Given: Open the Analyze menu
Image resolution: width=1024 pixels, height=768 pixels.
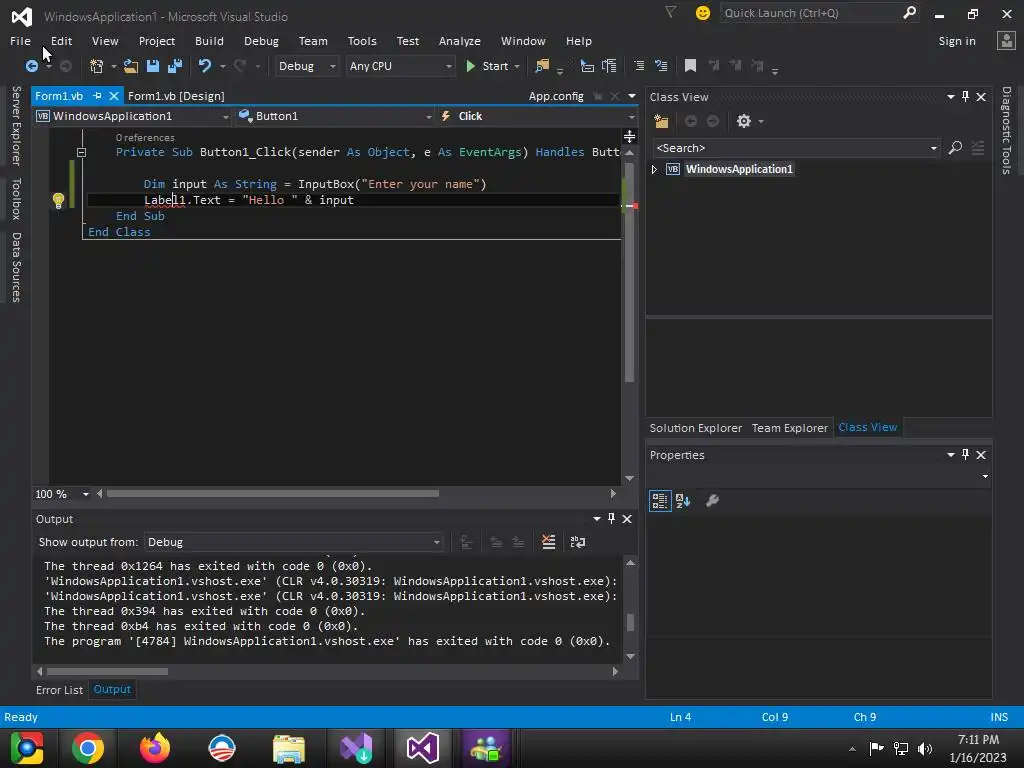Looking at the screenshot, I should point(459,41).
